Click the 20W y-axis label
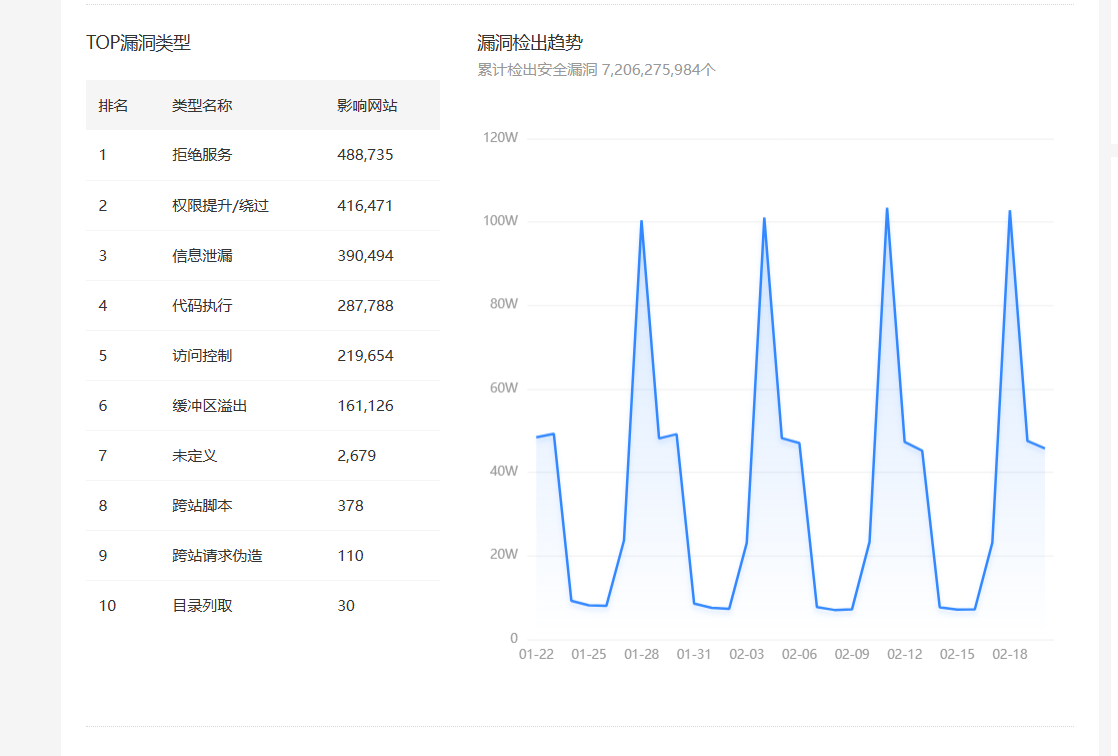1118x756 pixels. tap(503, 554)
